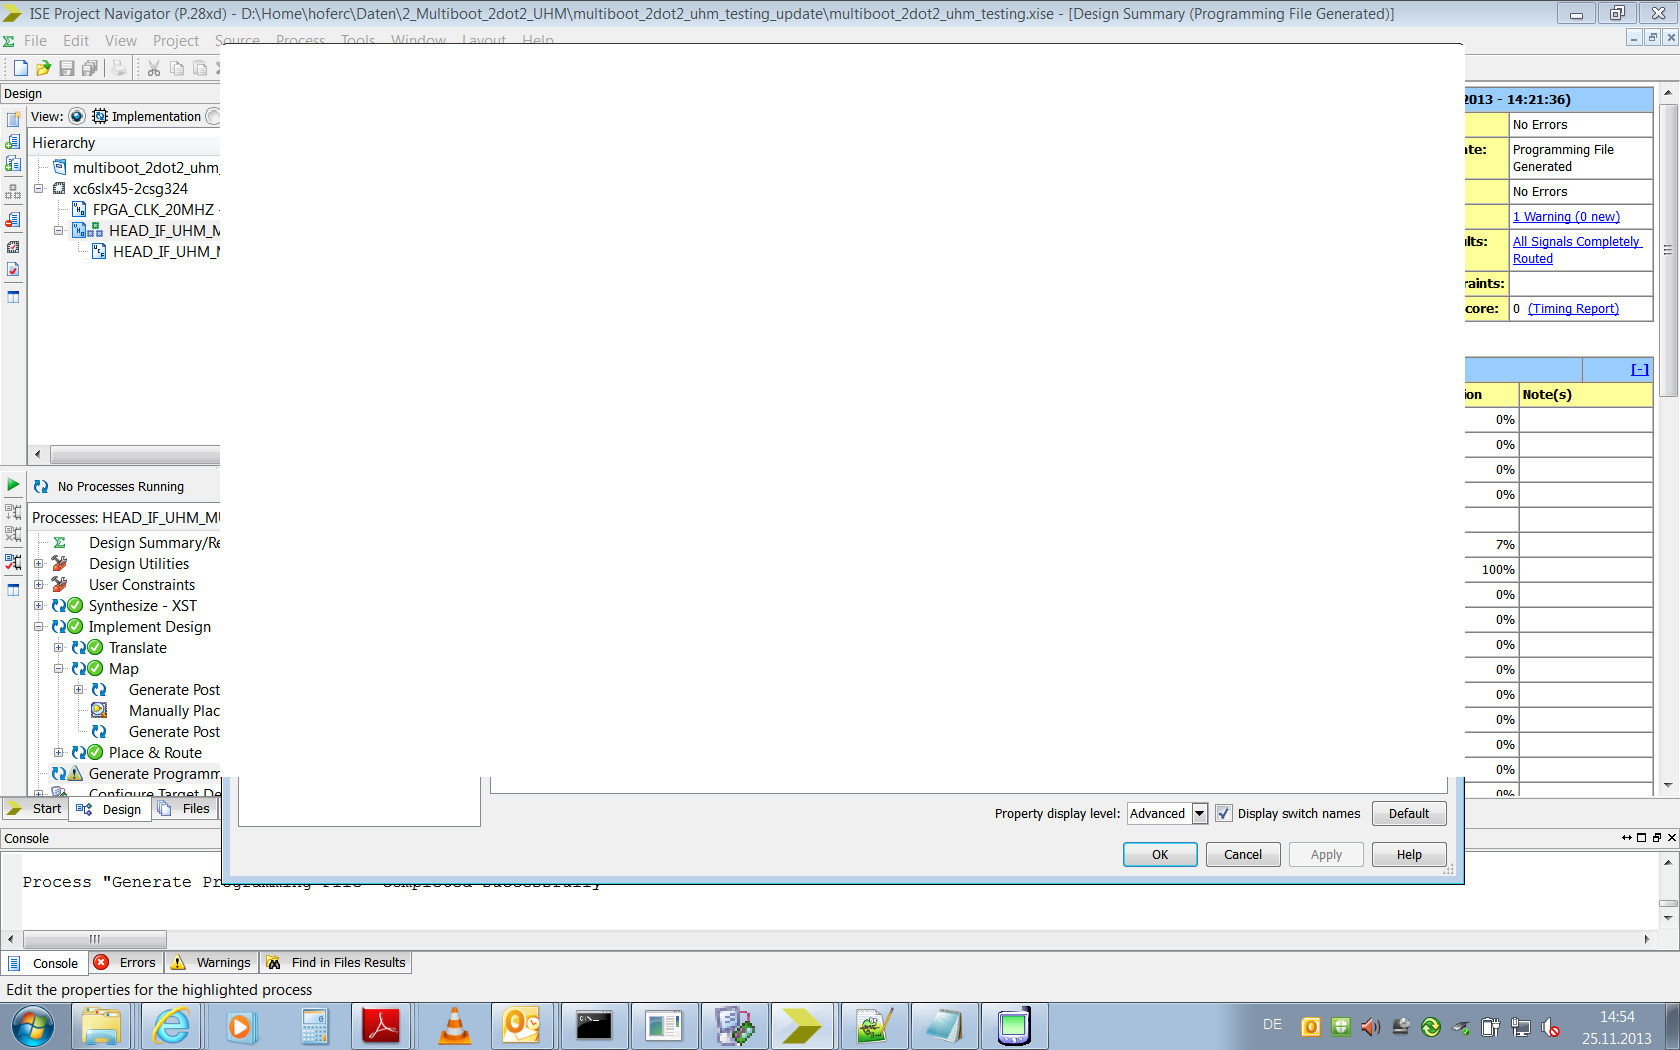1680x1050 pixels.
Task: Collapse the HEAD_IF_UHM_M module node
Action: click(x=58, y=230)
